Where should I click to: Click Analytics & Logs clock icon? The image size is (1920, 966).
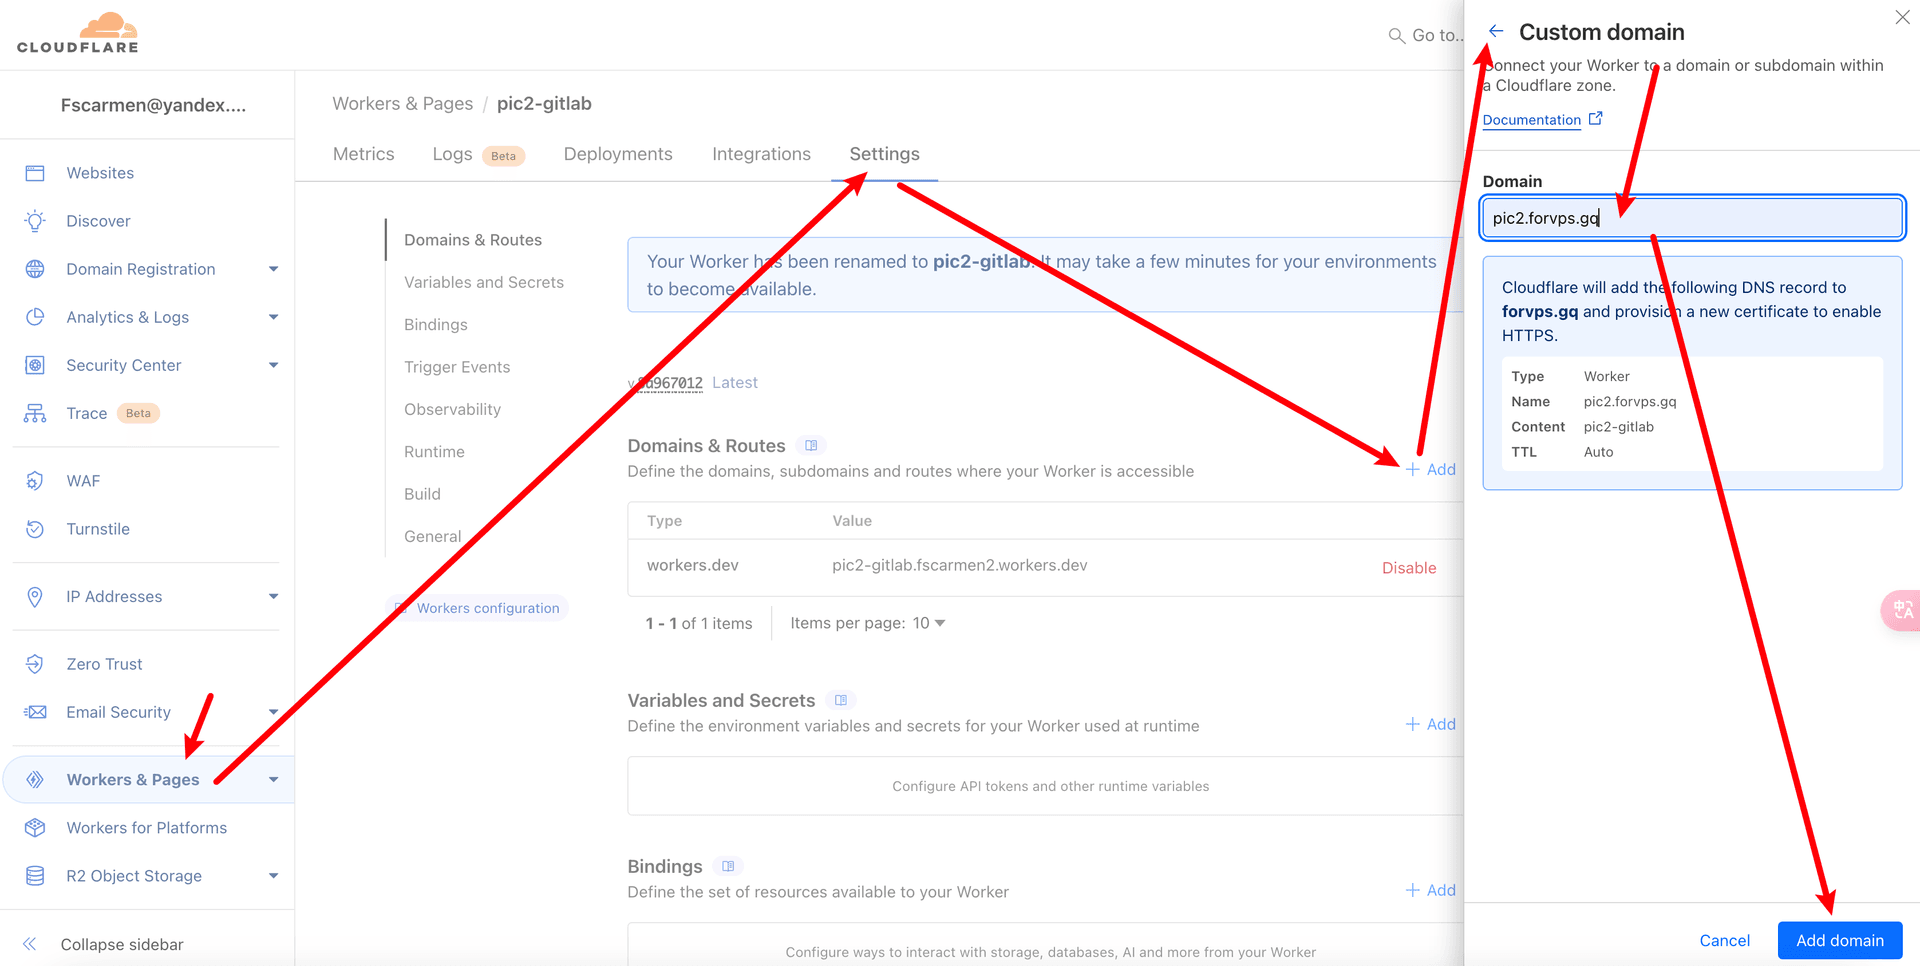(x=35, y=317)
